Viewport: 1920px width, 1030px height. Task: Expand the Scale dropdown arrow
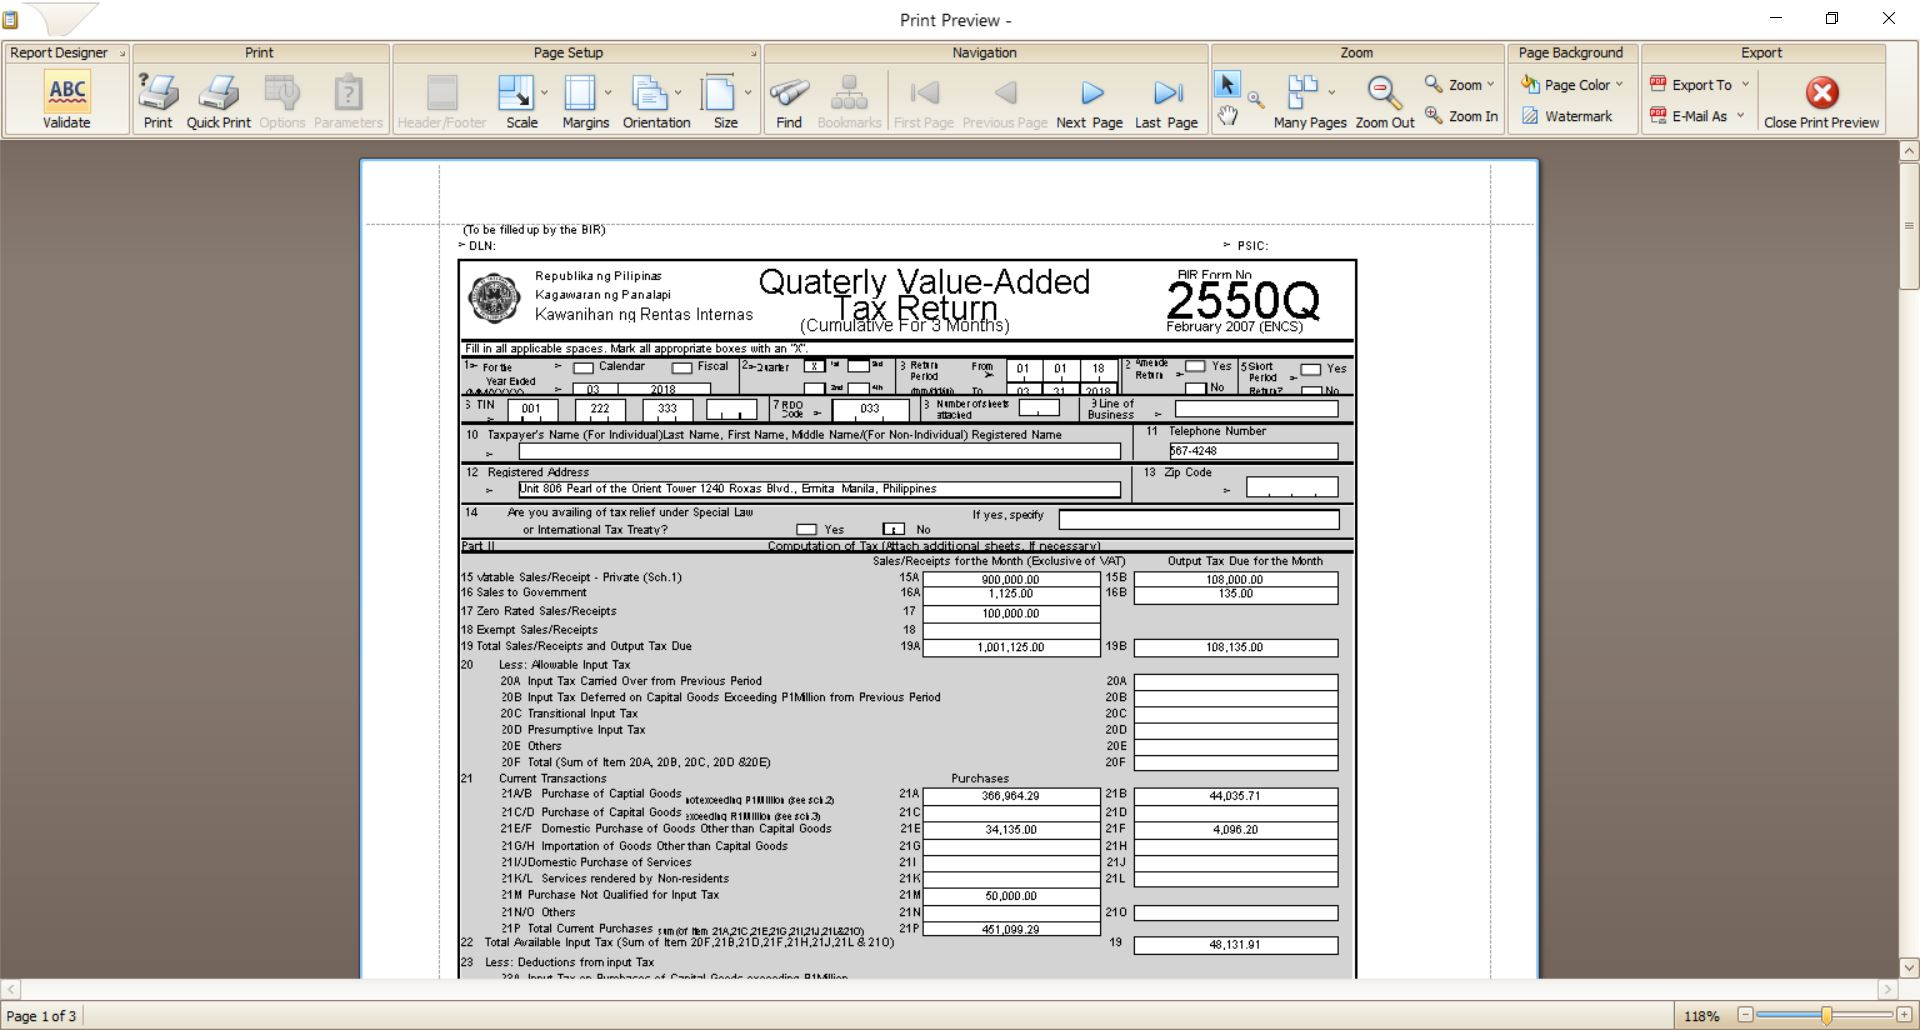coord(544,93)
